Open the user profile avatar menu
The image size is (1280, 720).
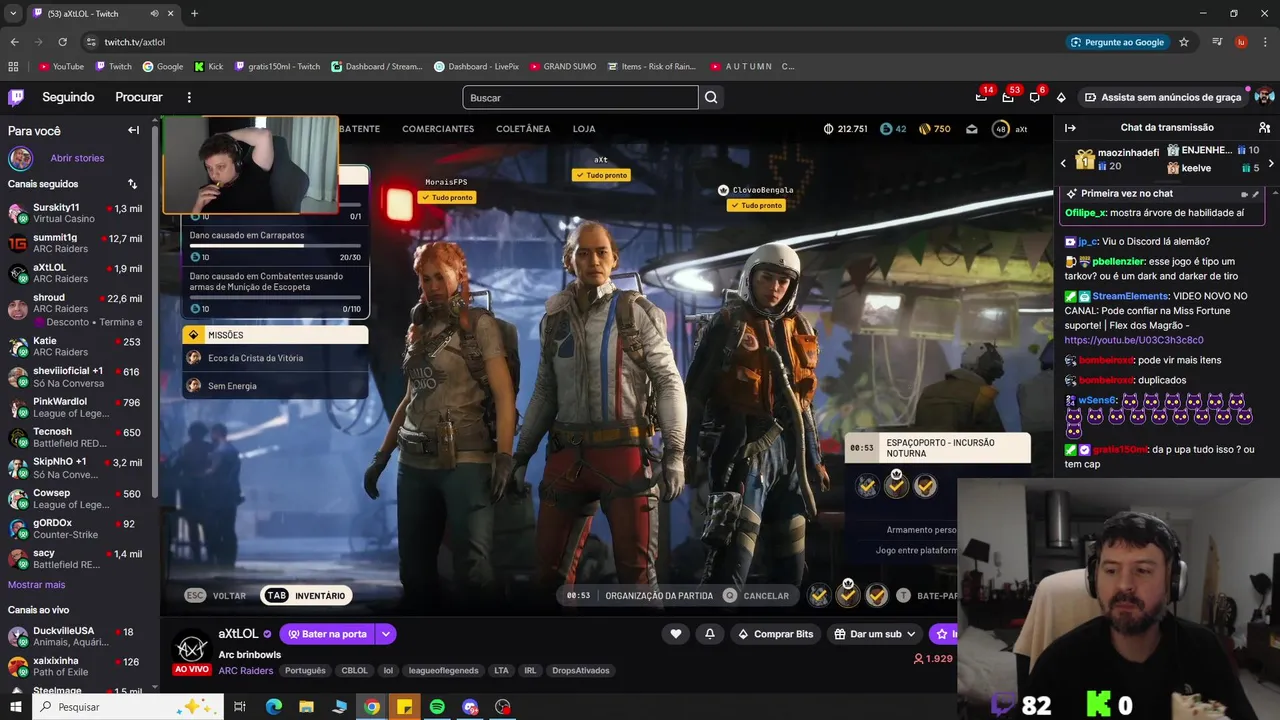[1264, 97]
